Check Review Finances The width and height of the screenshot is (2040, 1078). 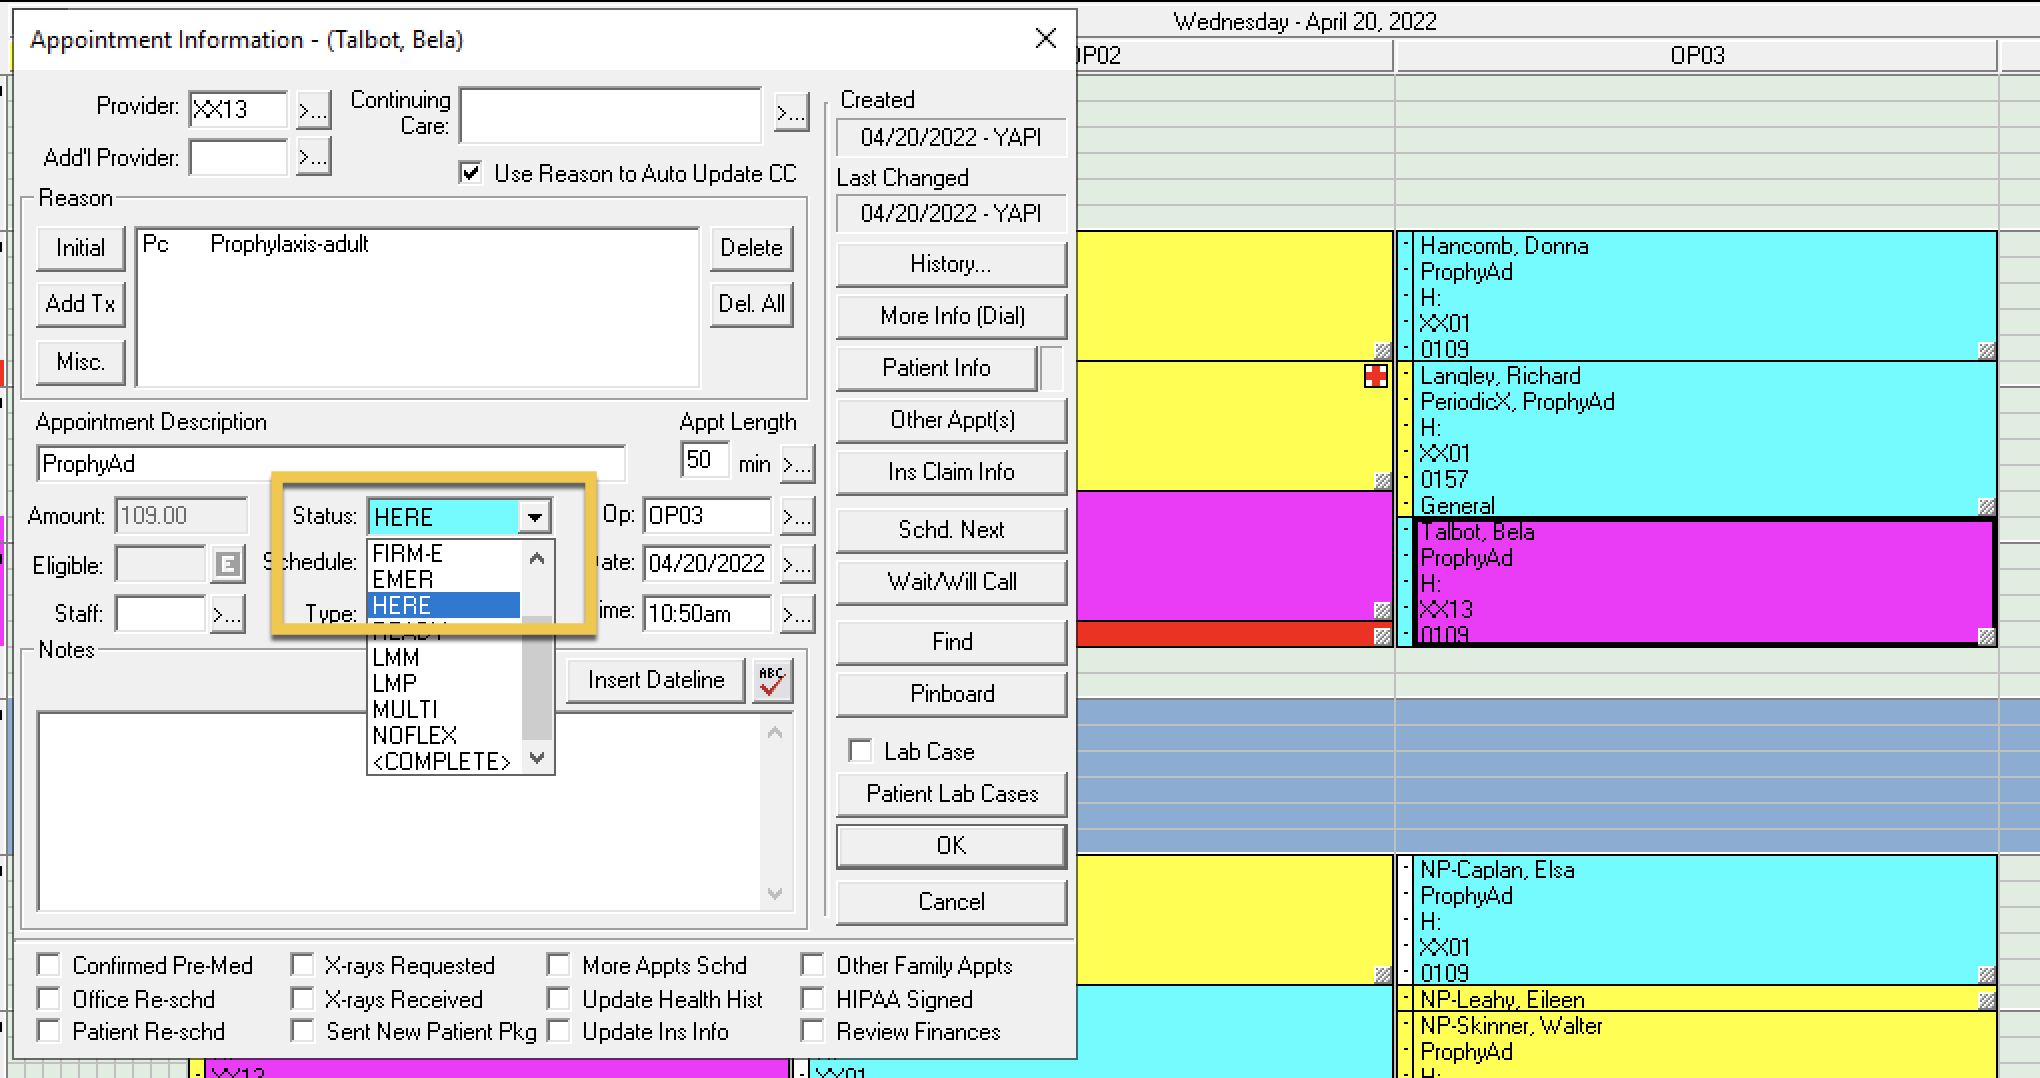[x=812, y=1031]
